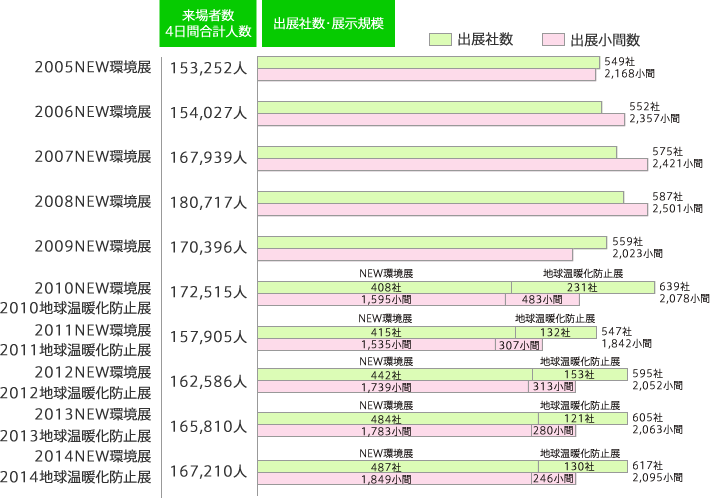710x498 pixels.
Task: Click the 415社 green bar segment
Action: tap(387, 332)
